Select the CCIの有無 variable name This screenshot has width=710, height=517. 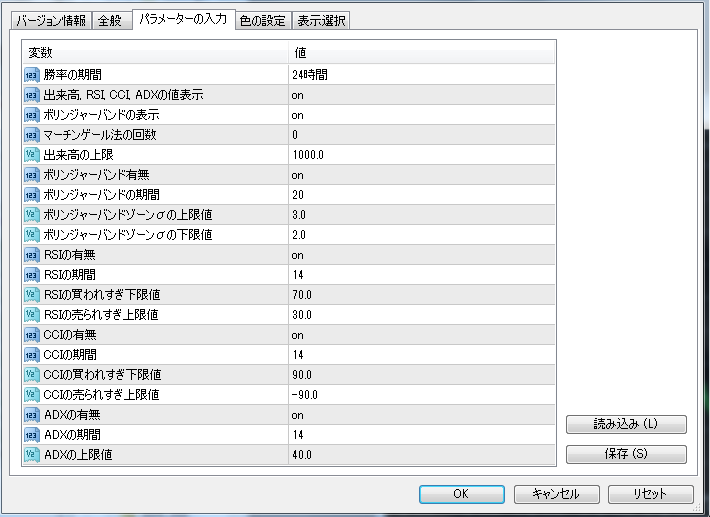tap(70, 335)
